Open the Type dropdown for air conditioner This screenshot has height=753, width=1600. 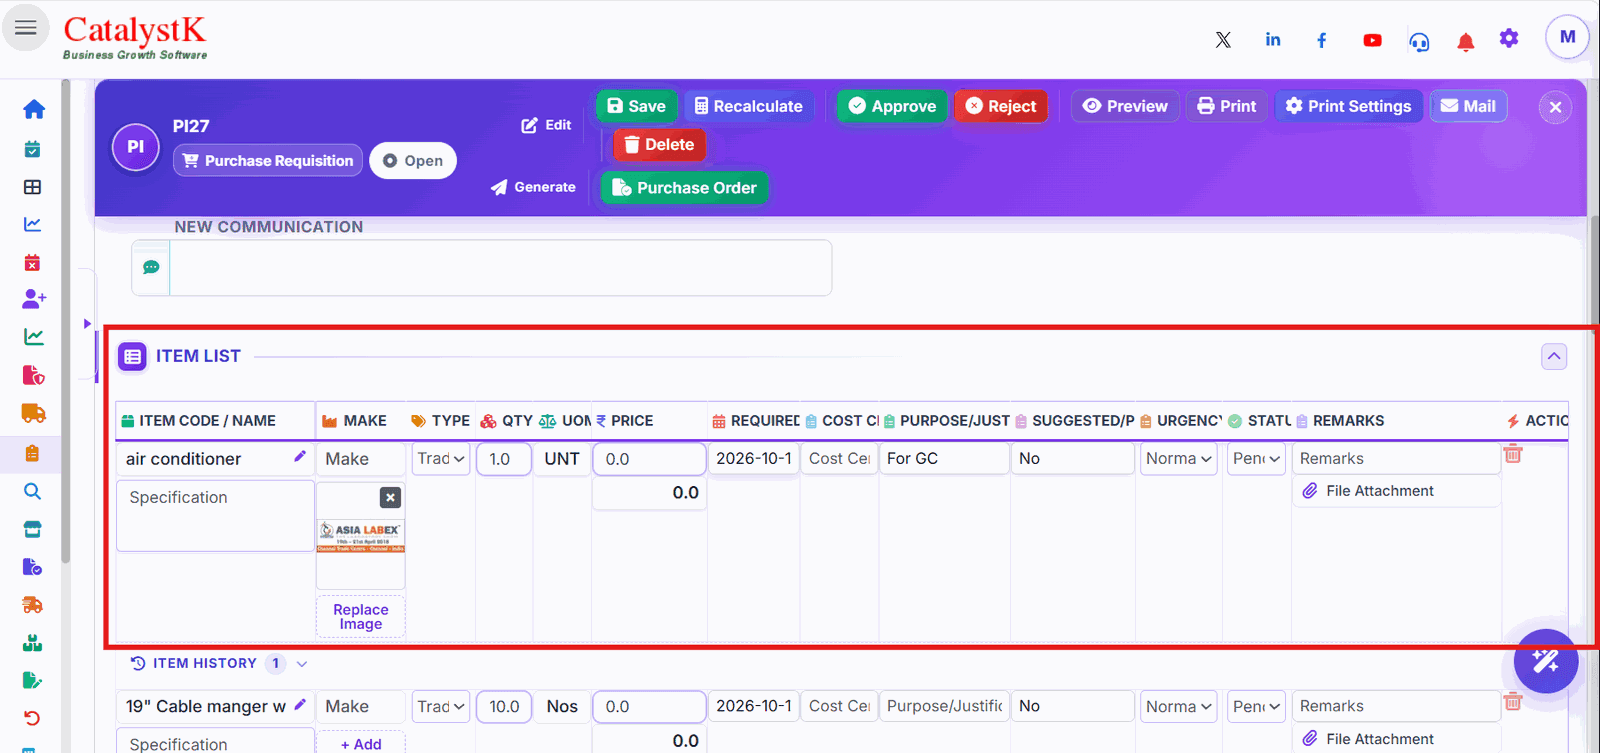point(441,459)
